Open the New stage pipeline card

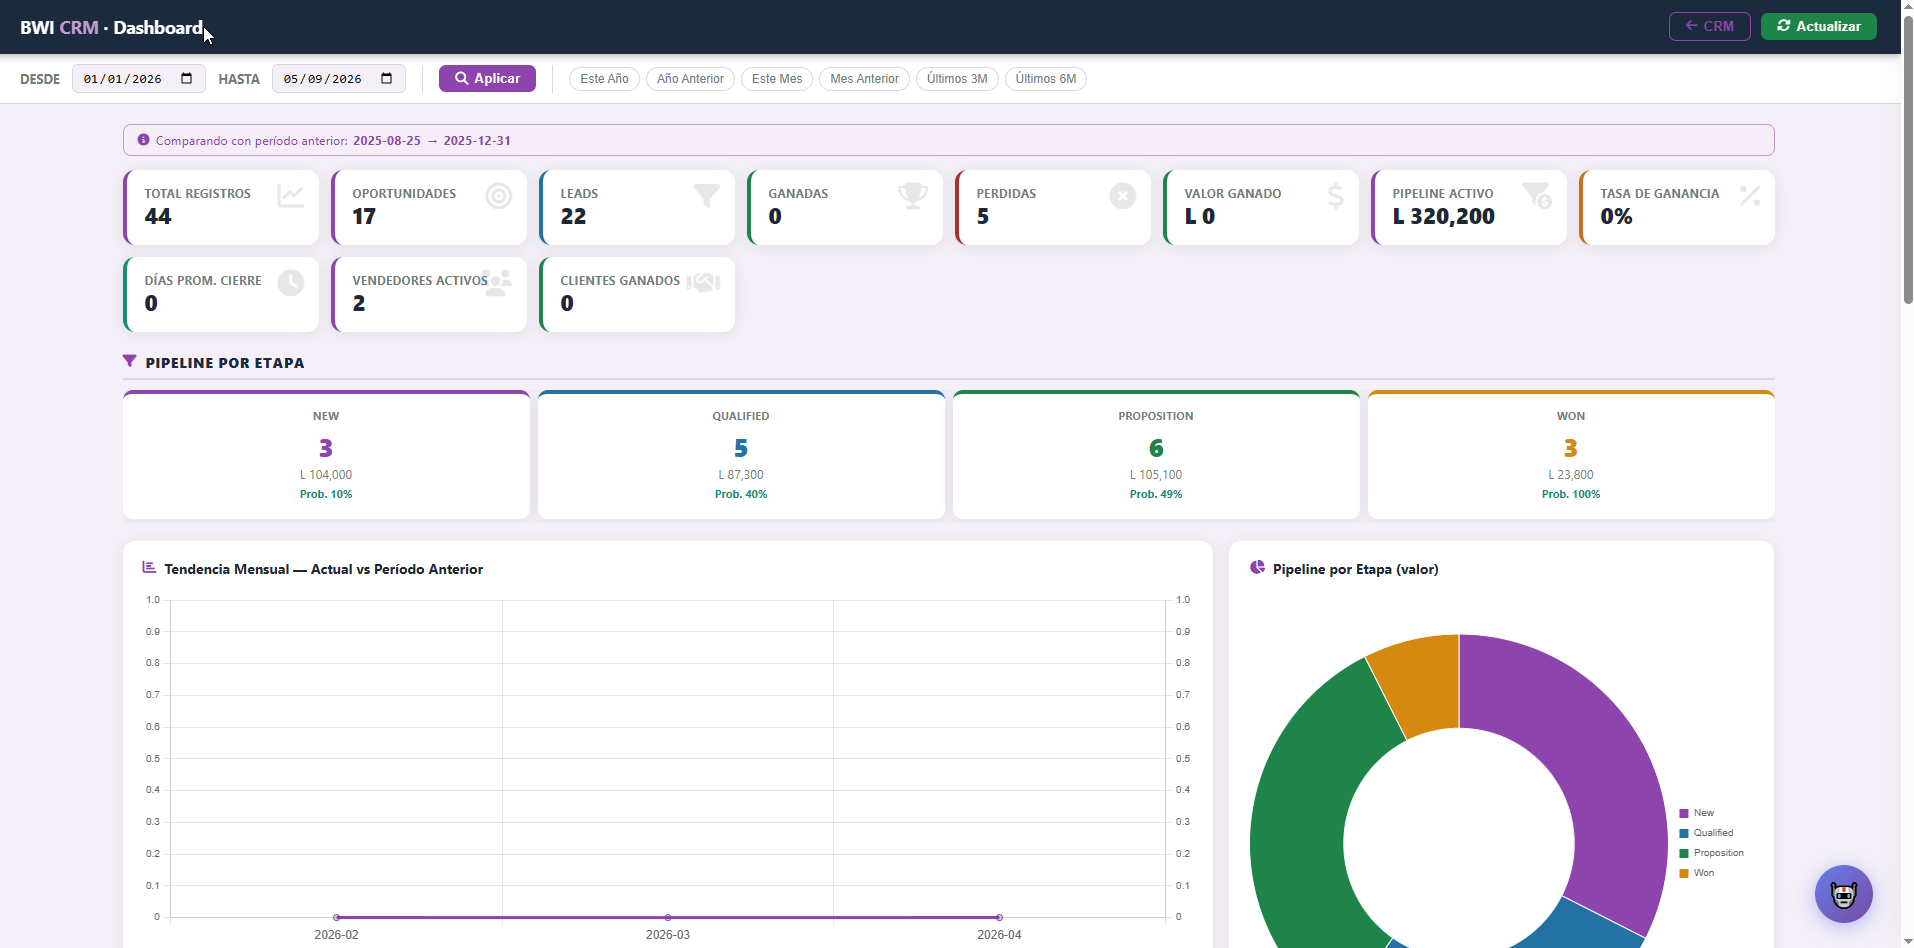[326, 455]
